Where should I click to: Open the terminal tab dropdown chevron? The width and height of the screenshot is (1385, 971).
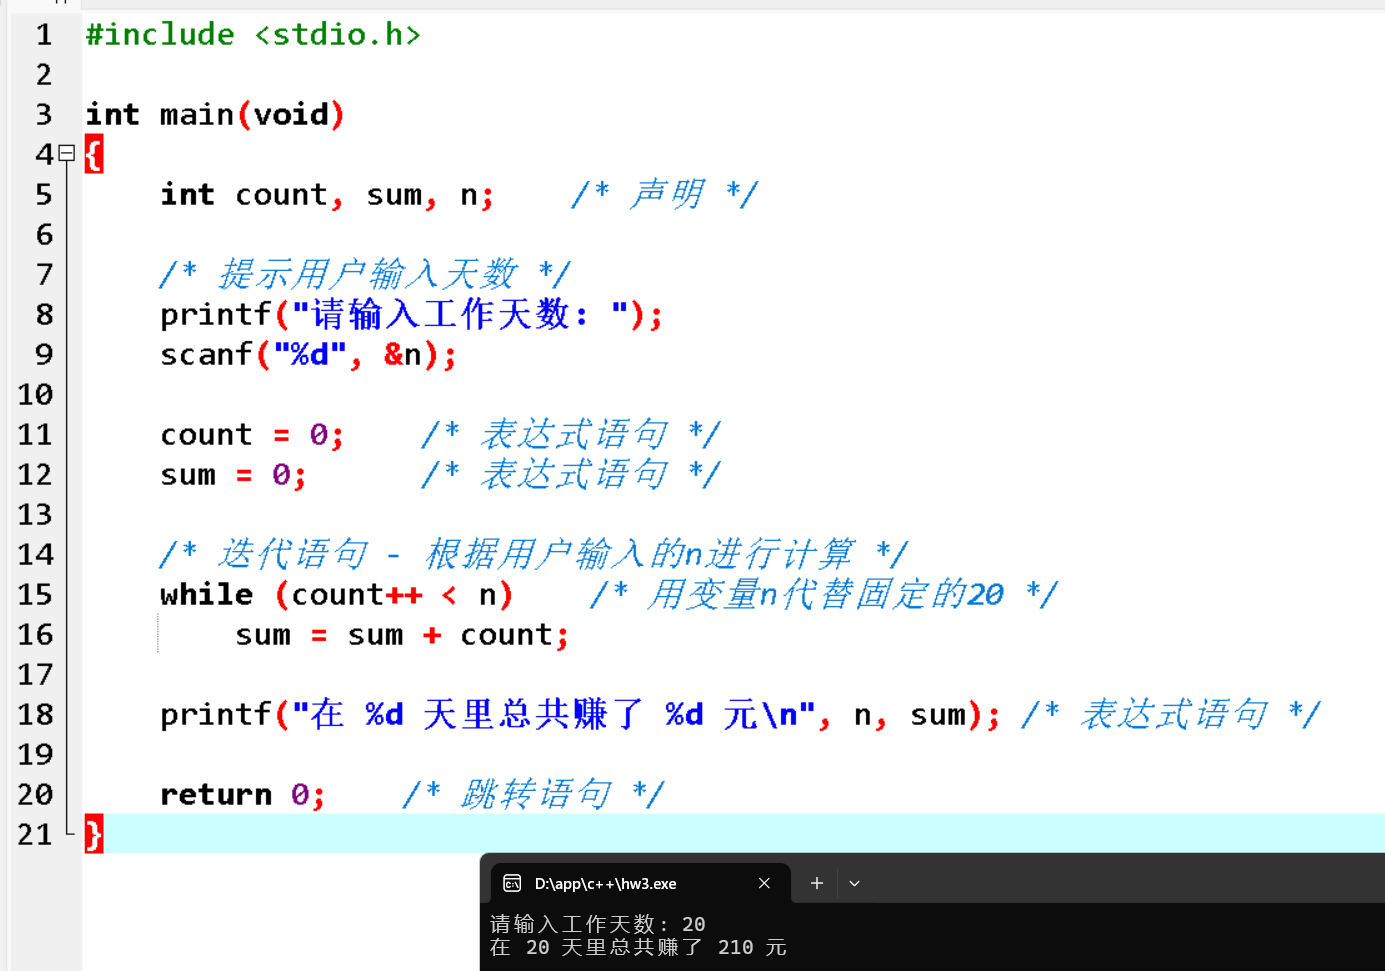[x=854, y=883]
